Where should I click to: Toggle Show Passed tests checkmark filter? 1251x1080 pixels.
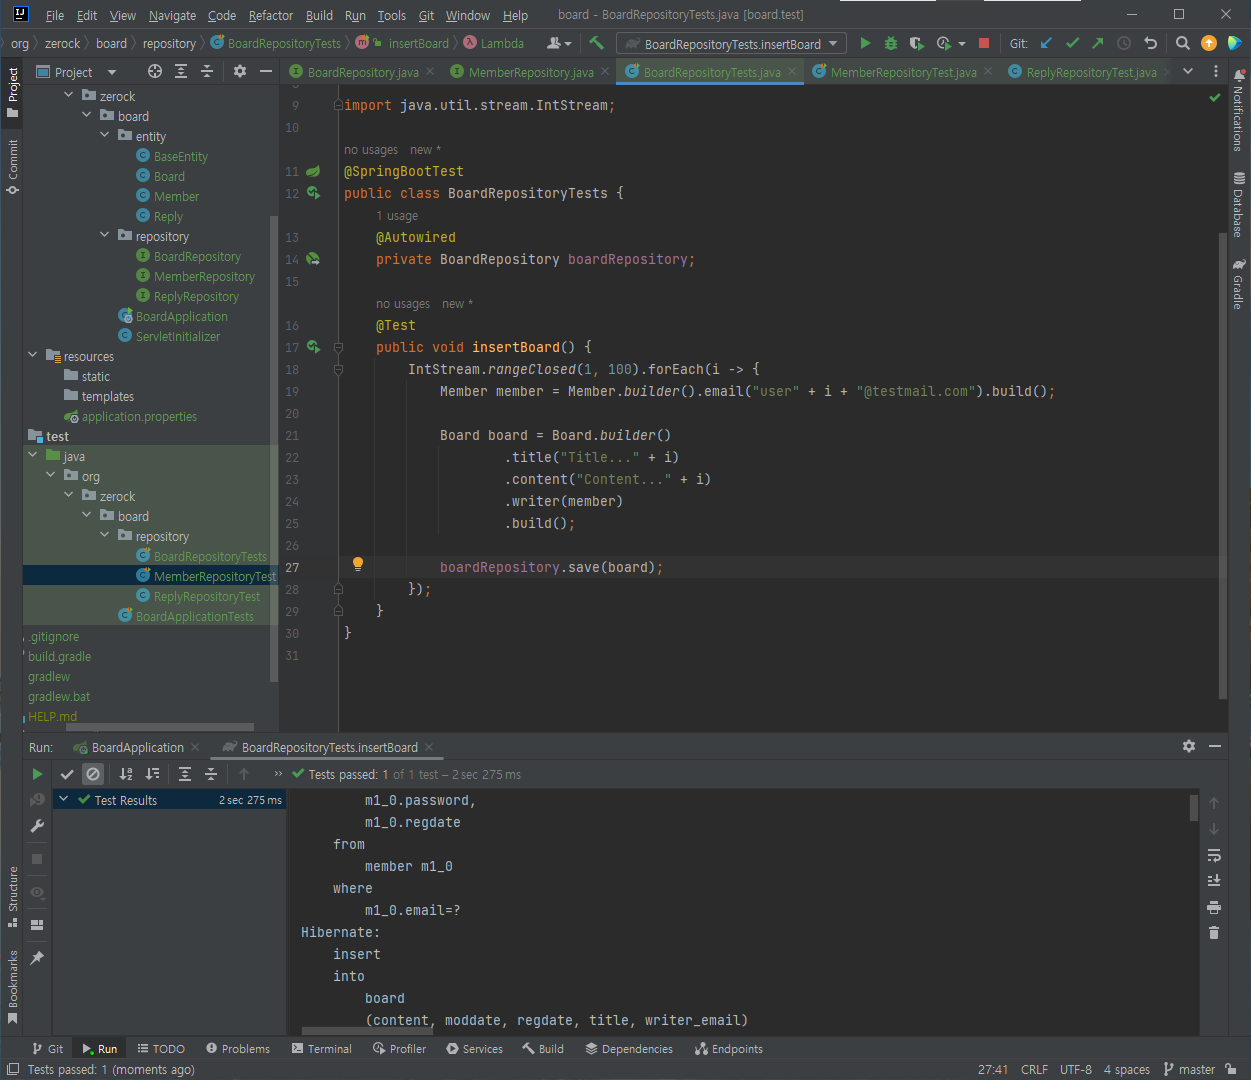(x=67, y=774)
